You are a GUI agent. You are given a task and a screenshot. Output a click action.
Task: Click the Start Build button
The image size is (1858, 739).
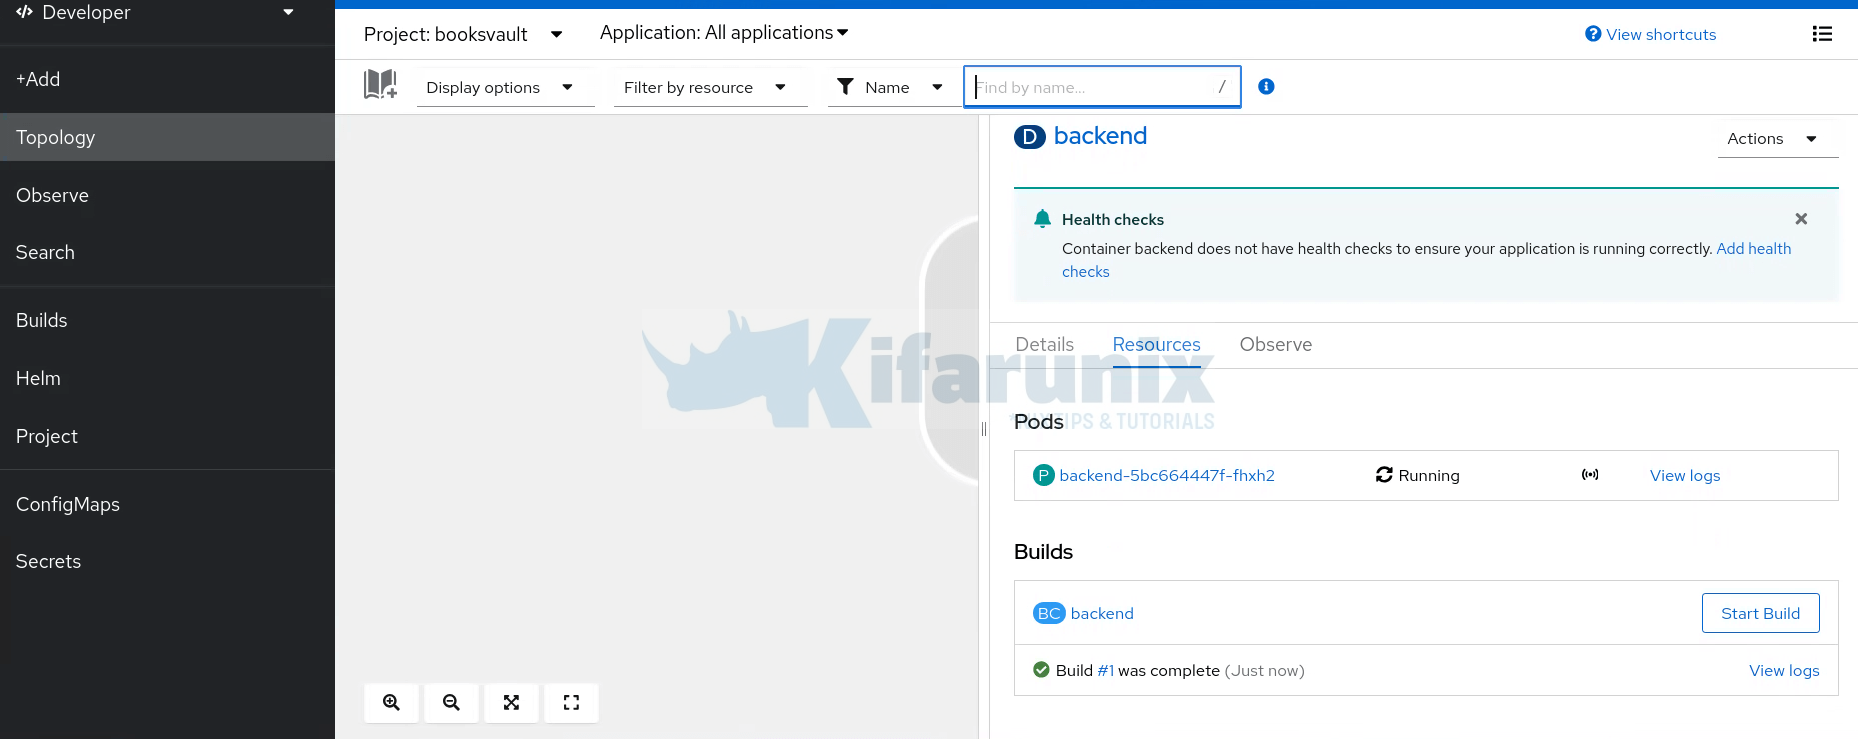[x=1760, y=614]
